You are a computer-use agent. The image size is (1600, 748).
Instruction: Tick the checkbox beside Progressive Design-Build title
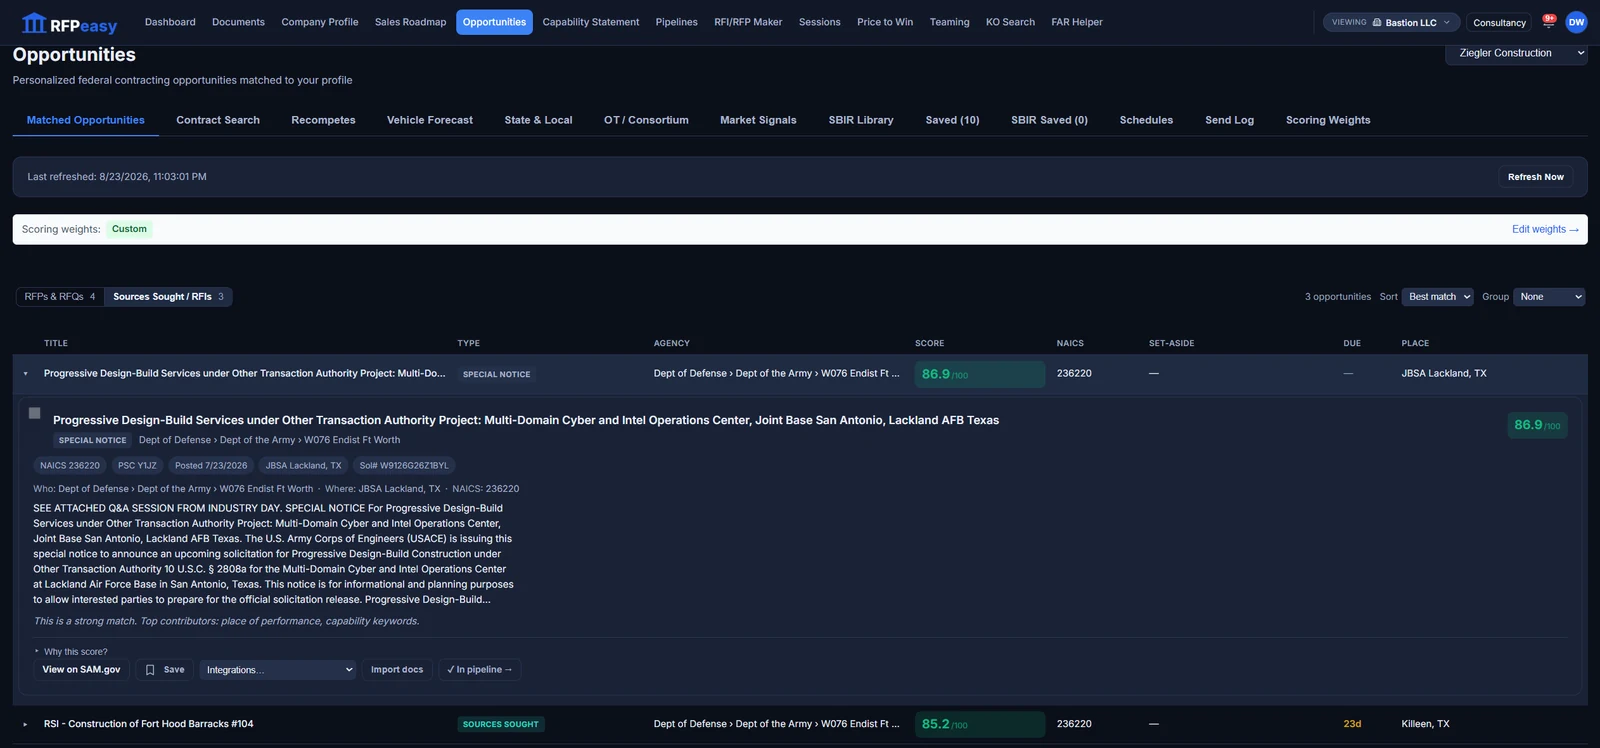click(x=35, y=413)
